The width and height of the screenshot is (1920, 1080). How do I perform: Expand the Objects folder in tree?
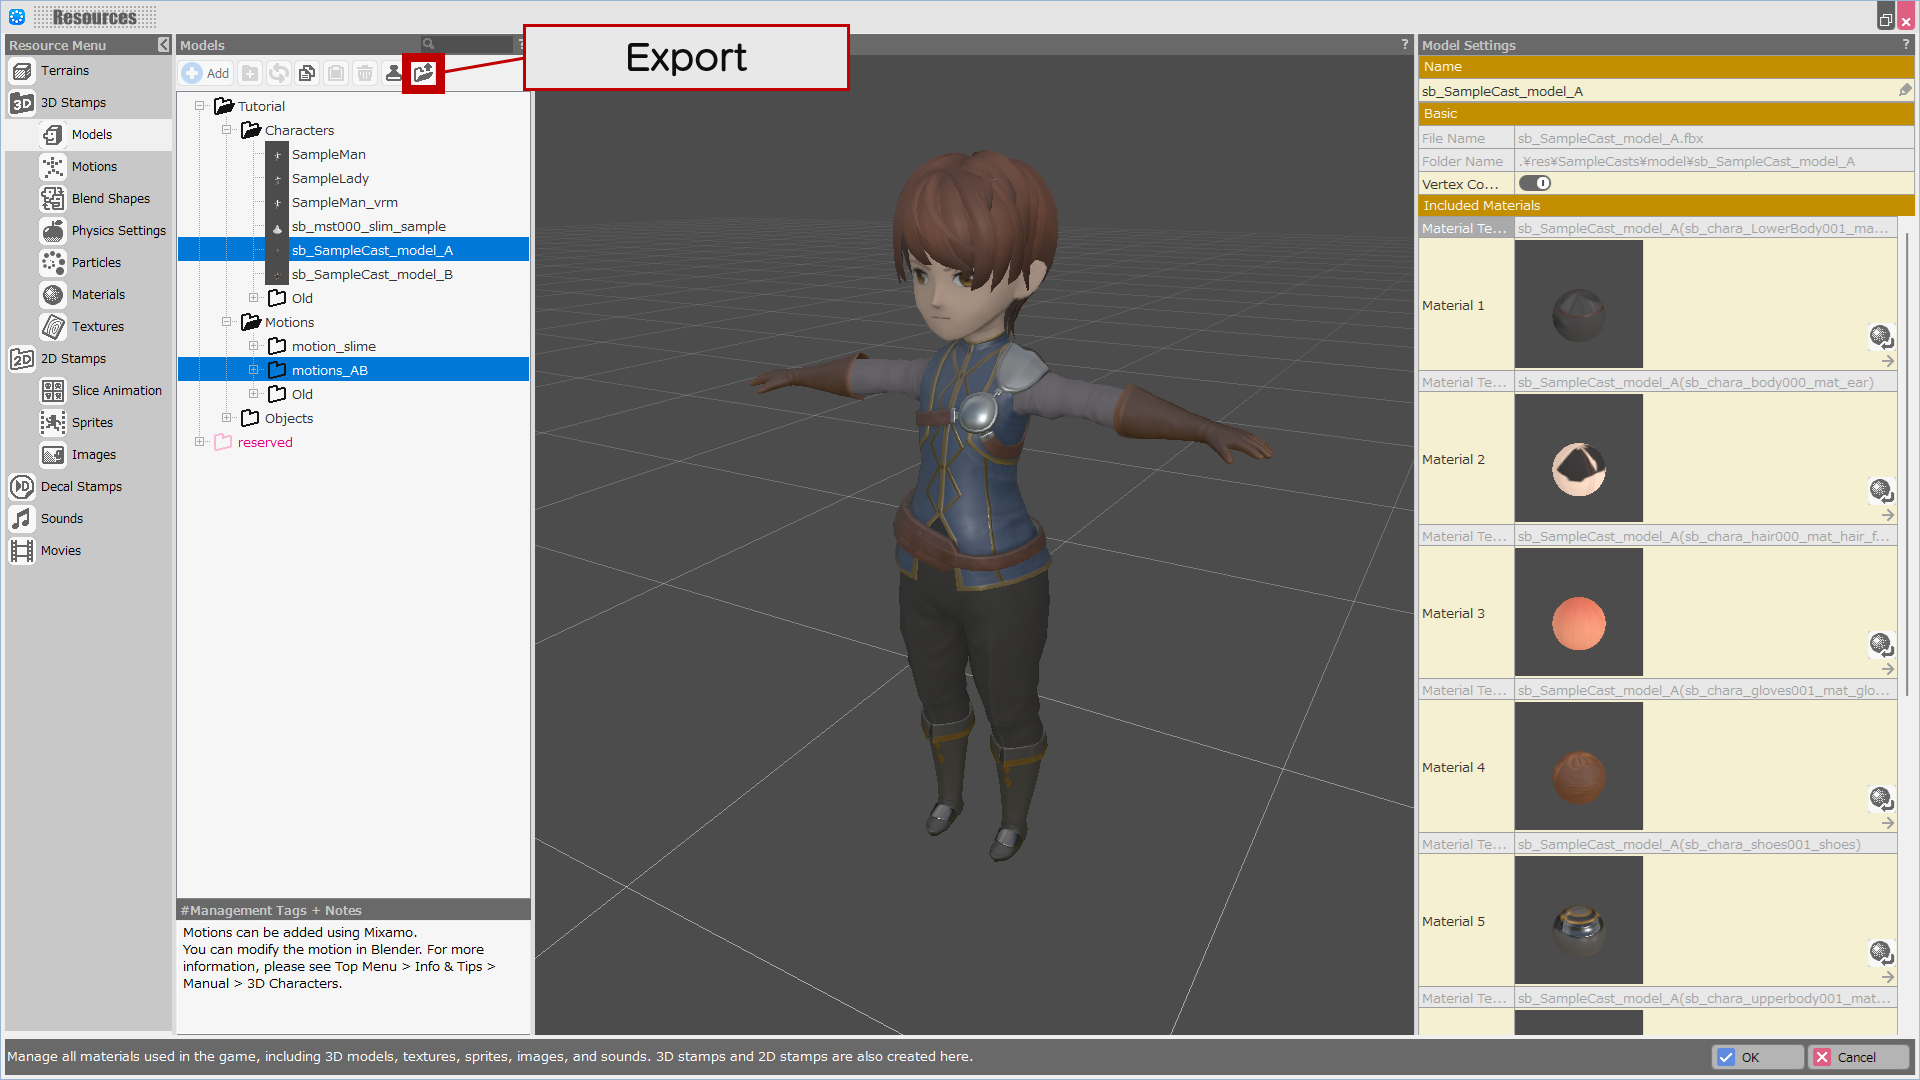(x=227, y=418)
